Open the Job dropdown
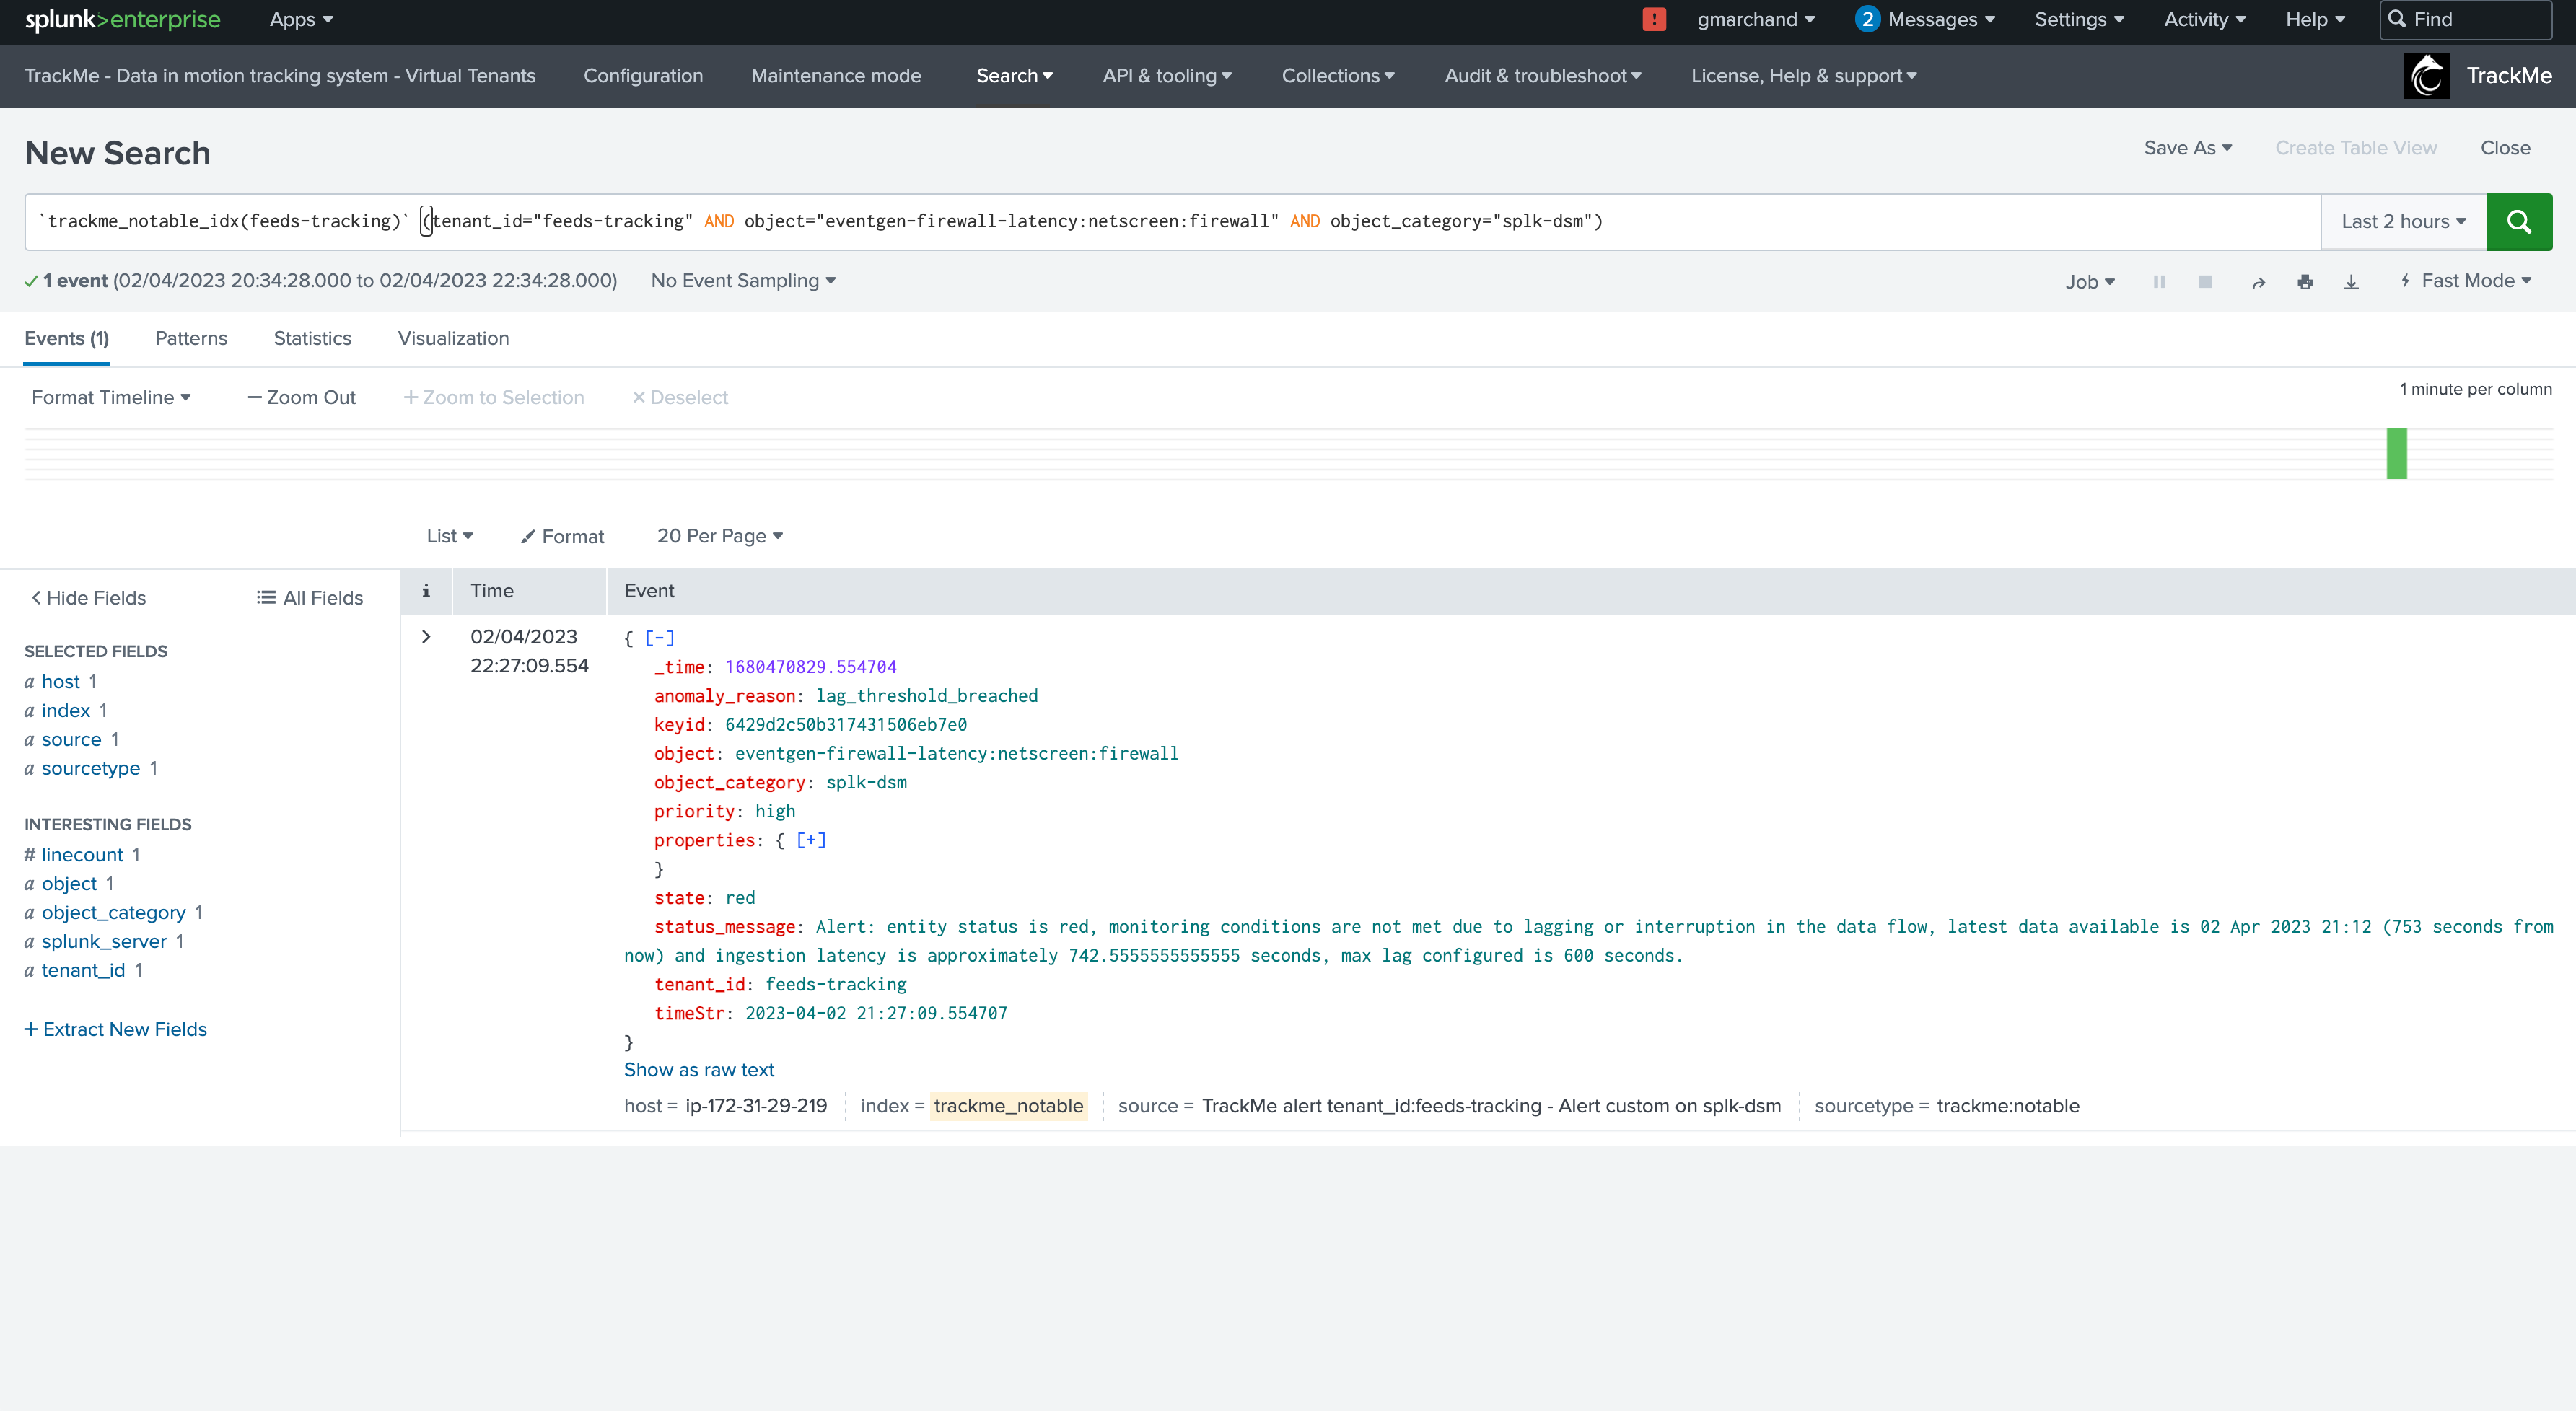Viewport: 2576px width, 1411px height. 2090,282
